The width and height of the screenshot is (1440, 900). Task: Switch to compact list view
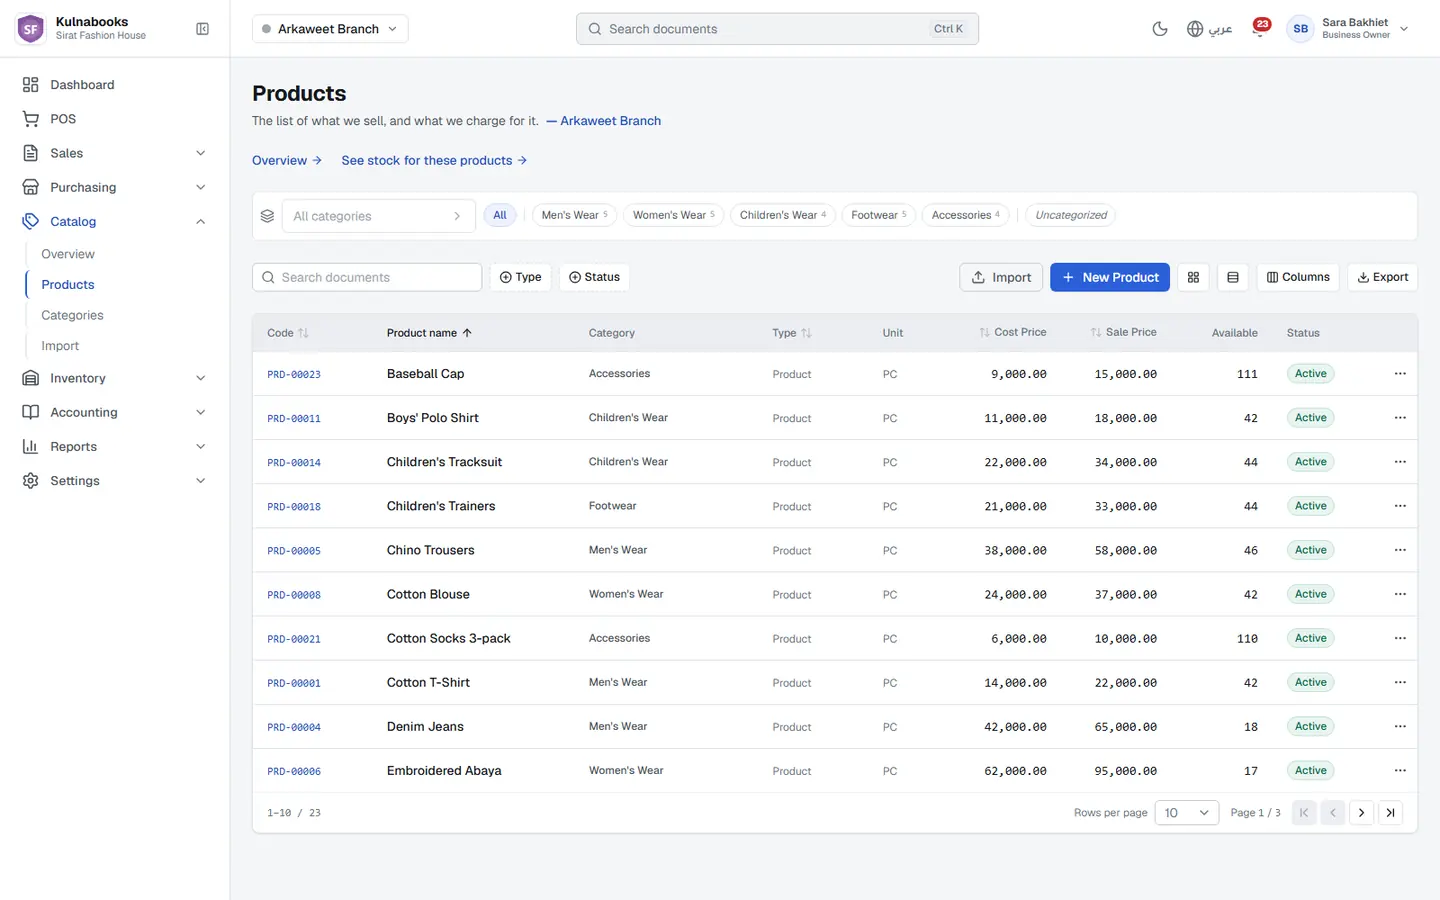click(x=1232, y=277)
